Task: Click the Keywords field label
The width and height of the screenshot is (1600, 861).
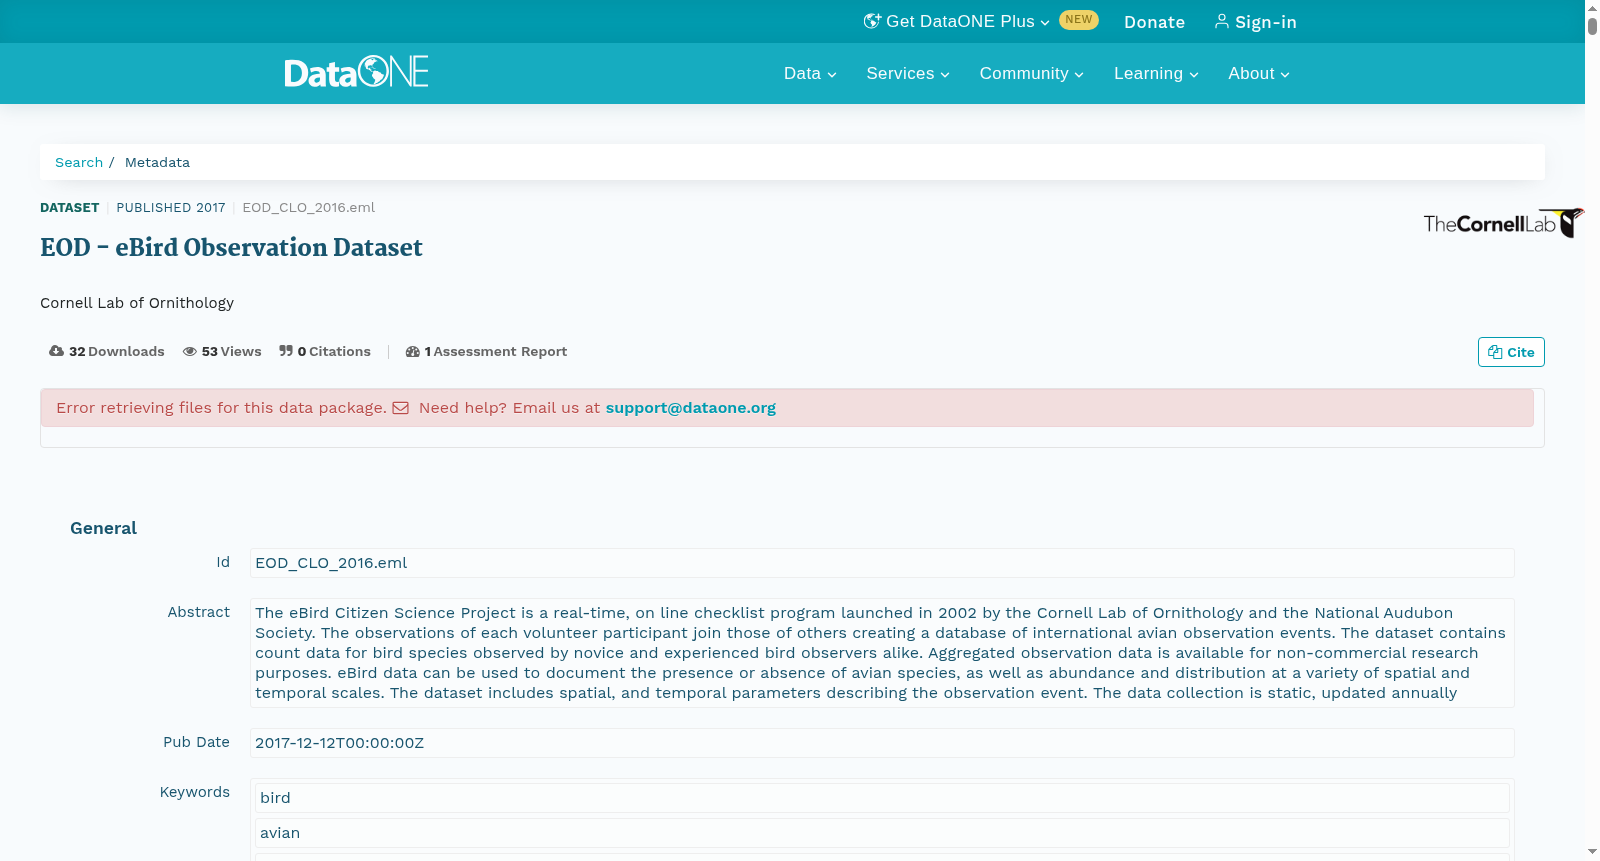Action: click(195, 792)
